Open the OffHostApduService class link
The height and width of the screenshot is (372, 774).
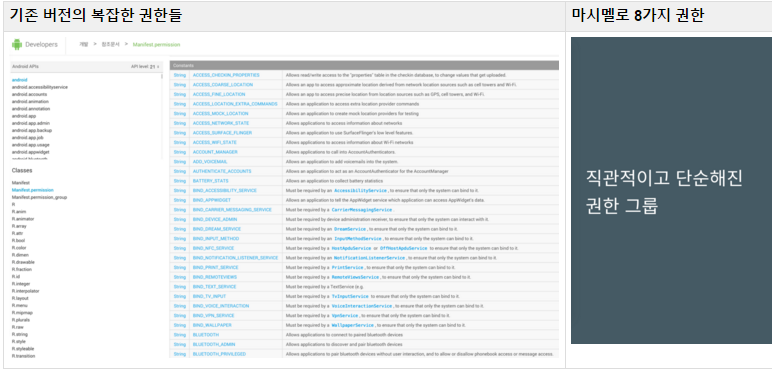pos(403,248)
